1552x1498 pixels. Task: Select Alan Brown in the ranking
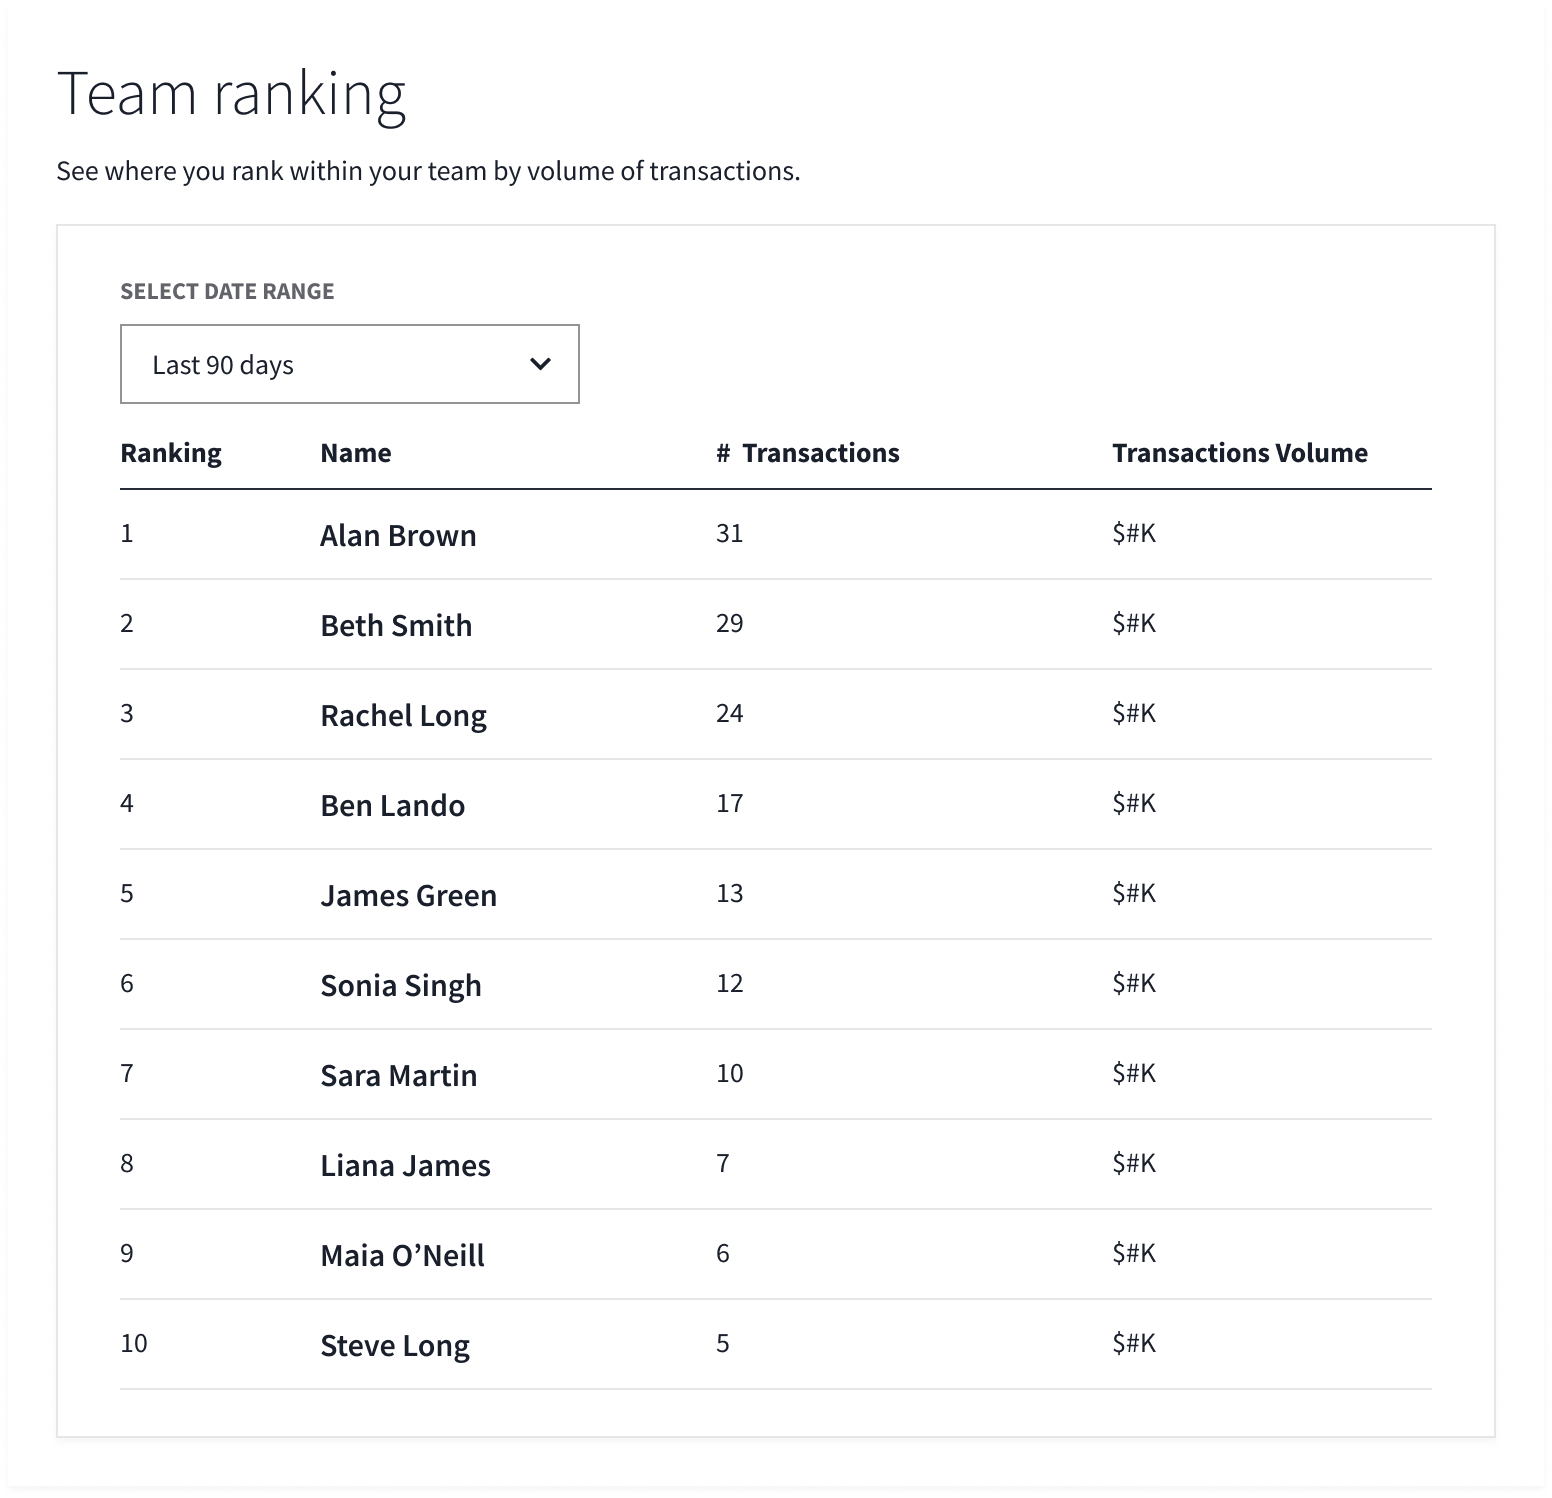pyautogui.click(x=398, y=536)
